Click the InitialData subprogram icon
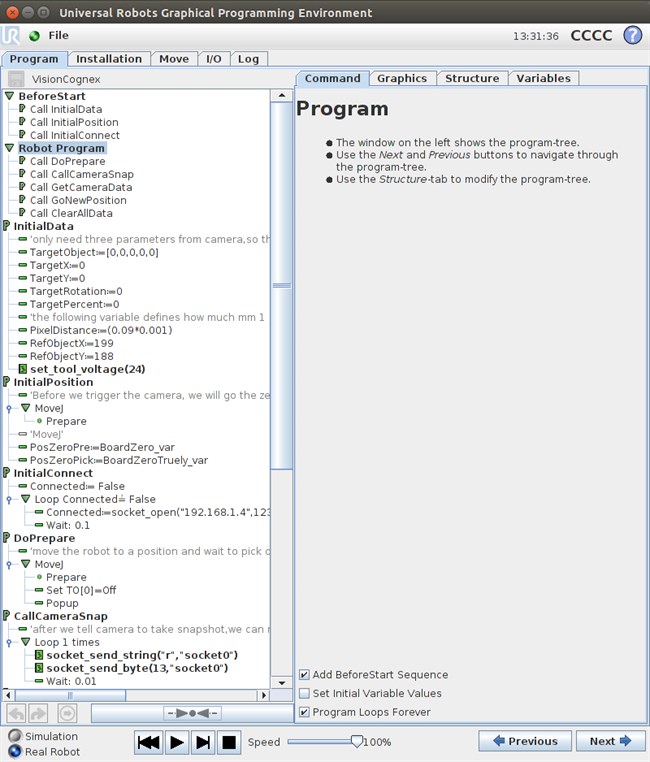The height and width of the screenshot is (762, 650). [6, 226]
